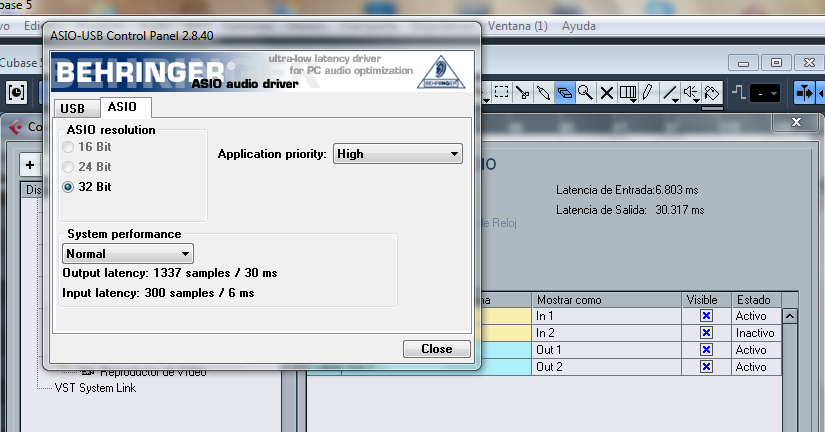Close the ASIO-USB Control Panel

[437, 349]
